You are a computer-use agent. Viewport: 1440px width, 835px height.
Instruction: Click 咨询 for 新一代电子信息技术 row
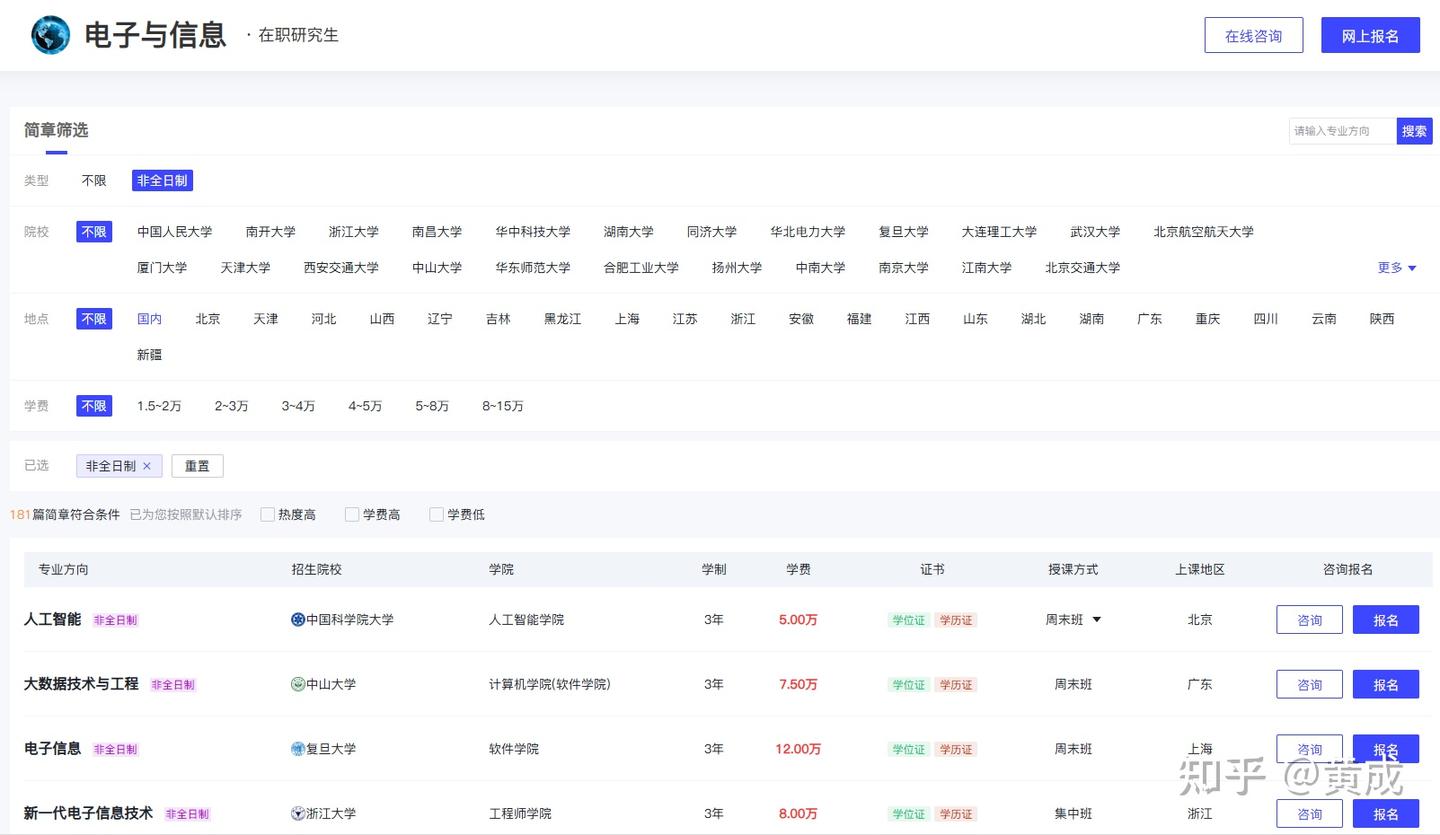(1309, 814)
